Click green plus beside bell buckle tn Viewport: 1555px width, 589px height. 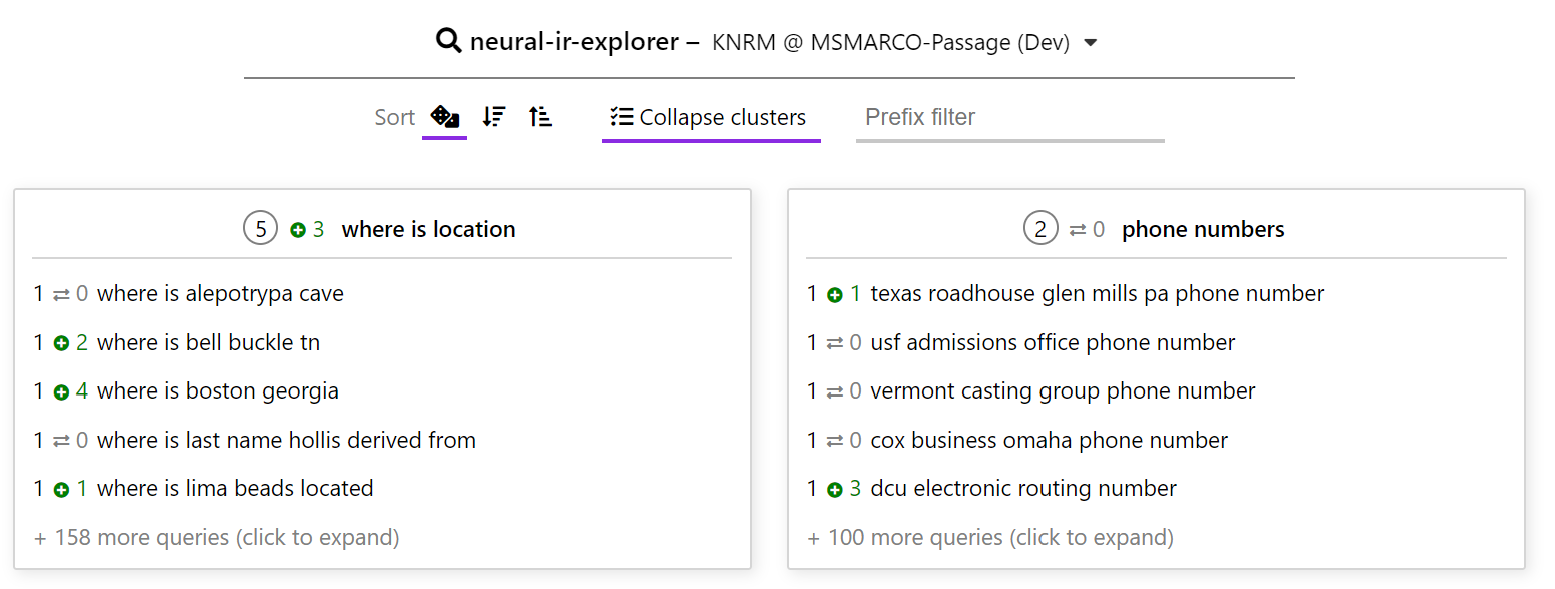(61, 343)
